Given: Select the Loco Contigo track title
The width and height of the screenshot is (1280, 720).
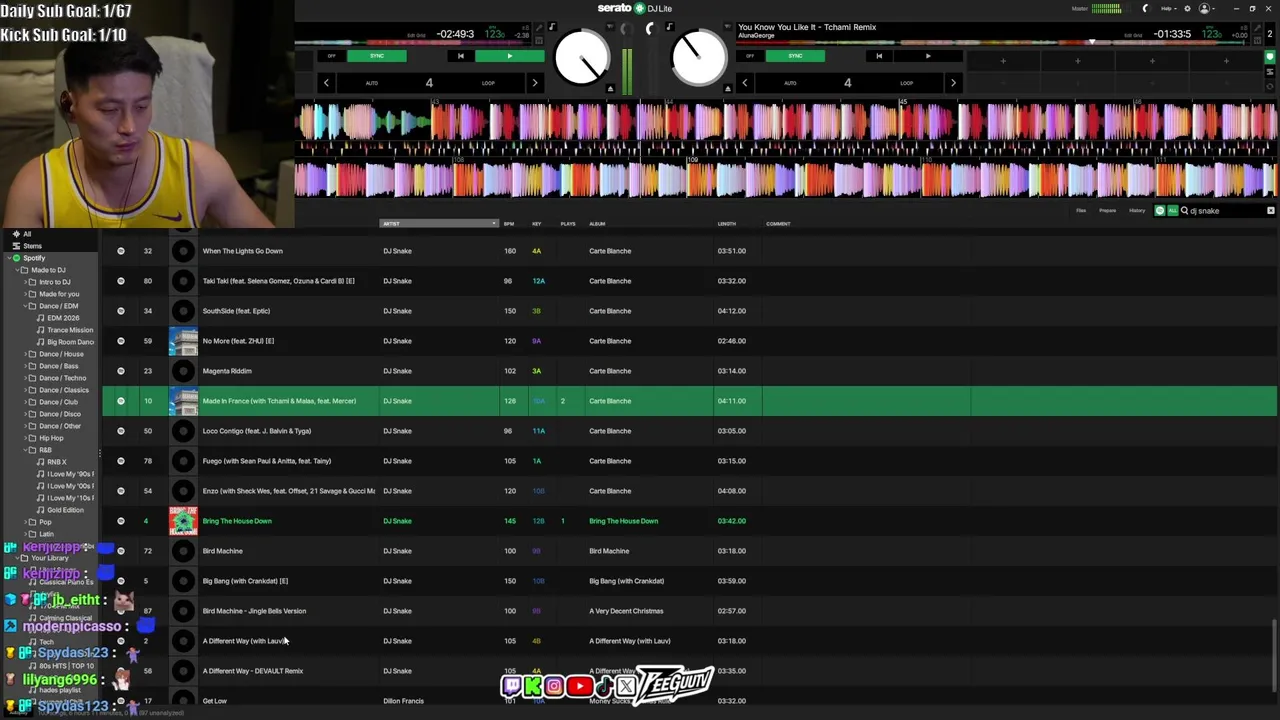Looking at the screenshot, I should [x=257, y=431].
